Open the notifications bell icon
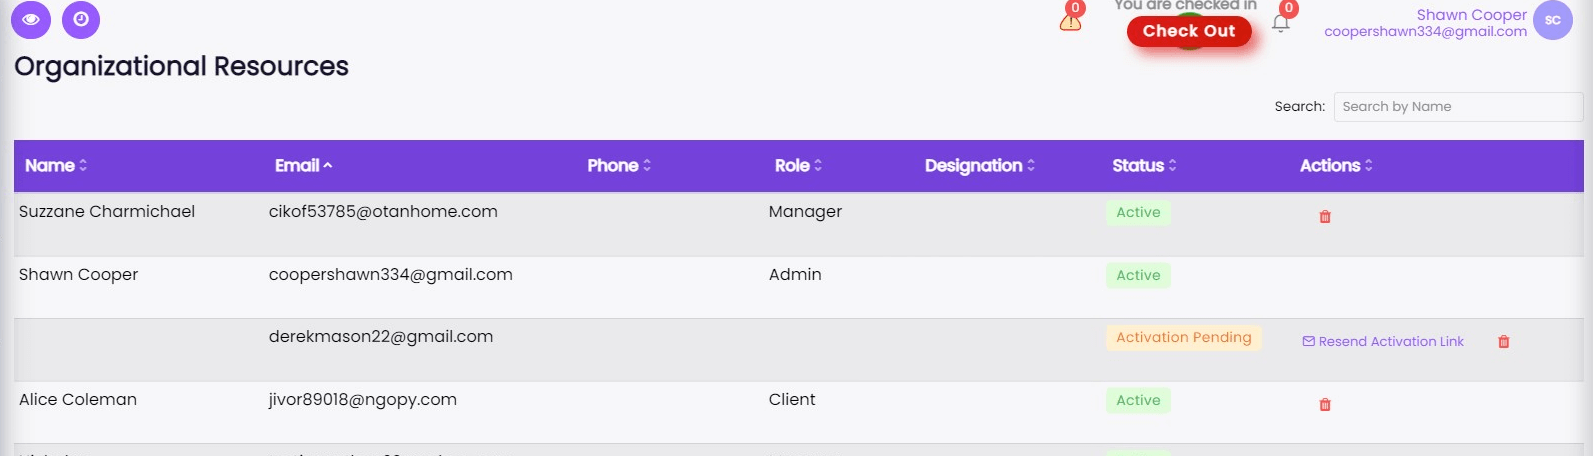The width and height of the screenshot is (1593, 456). coord(1280,23)
